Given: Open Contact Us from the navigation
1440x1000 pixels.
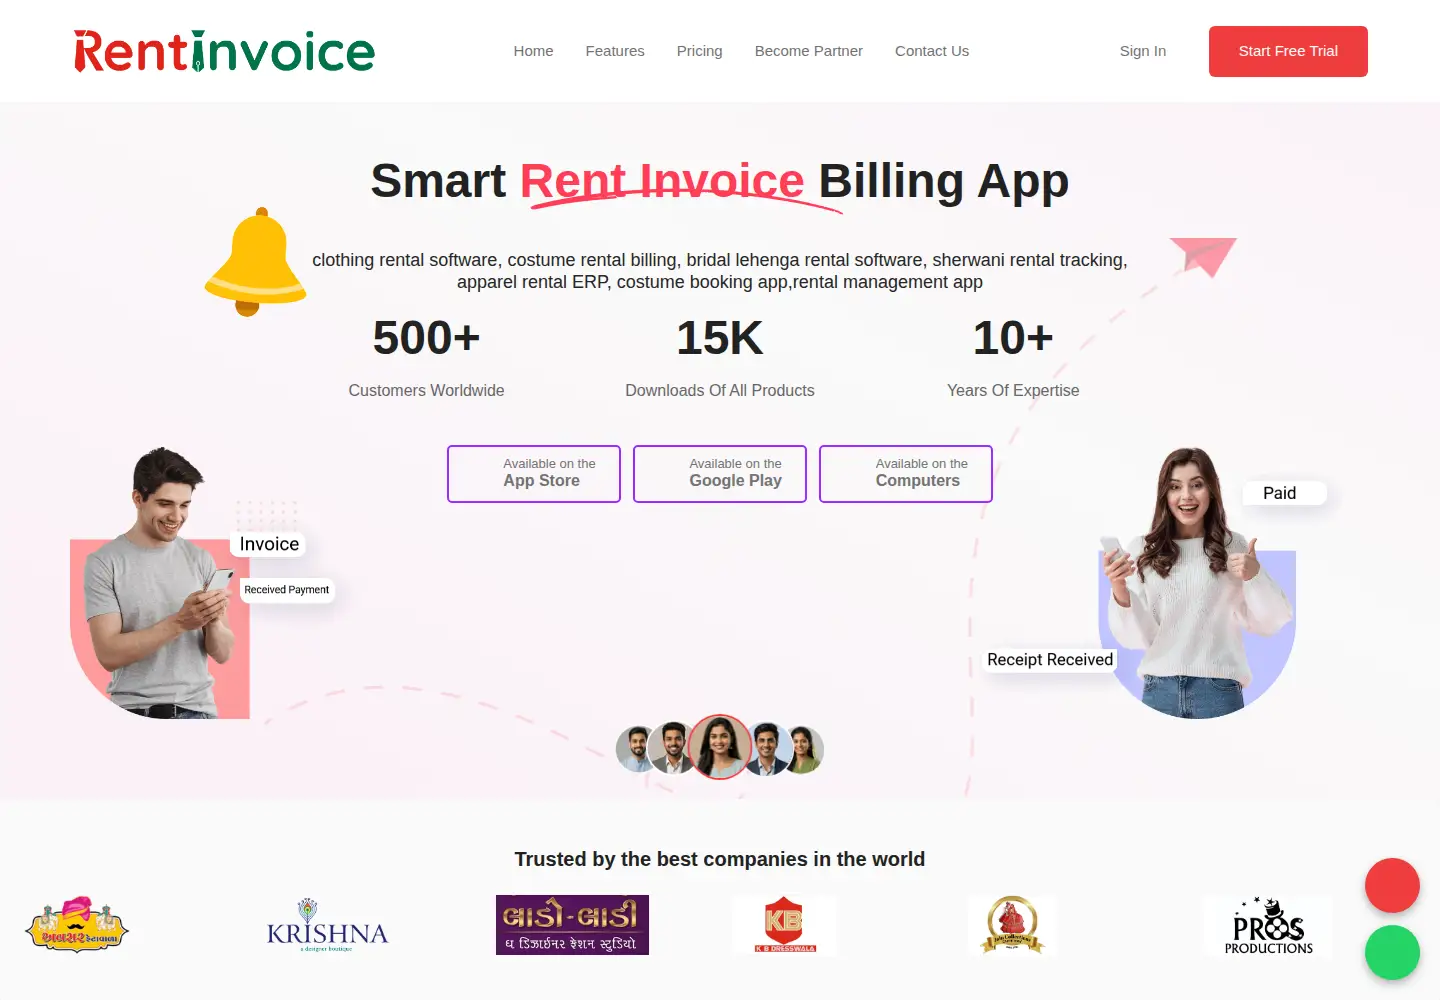Looking at the screenshot, I should pyautogui.click(x=932, y=51).
